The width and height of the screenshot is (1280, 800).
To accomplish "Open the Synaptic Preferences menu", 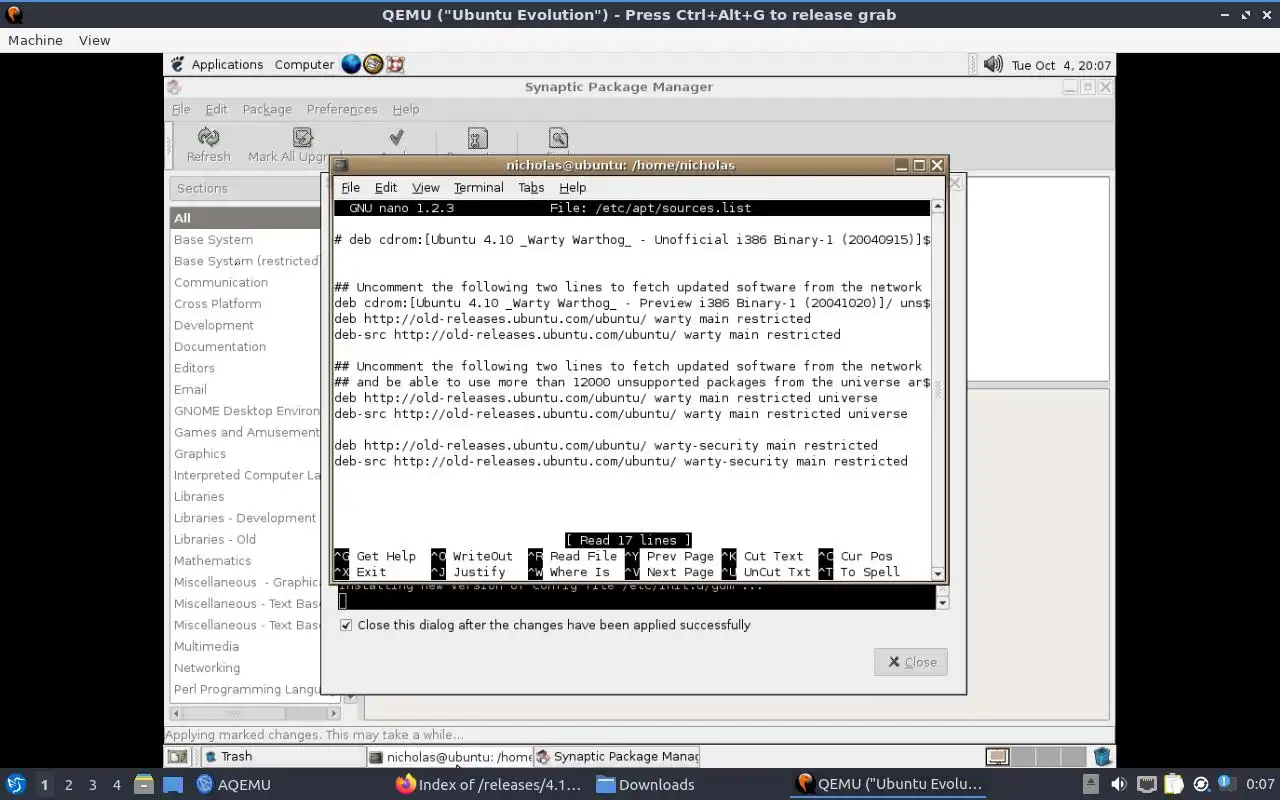I will click(342, 109).
